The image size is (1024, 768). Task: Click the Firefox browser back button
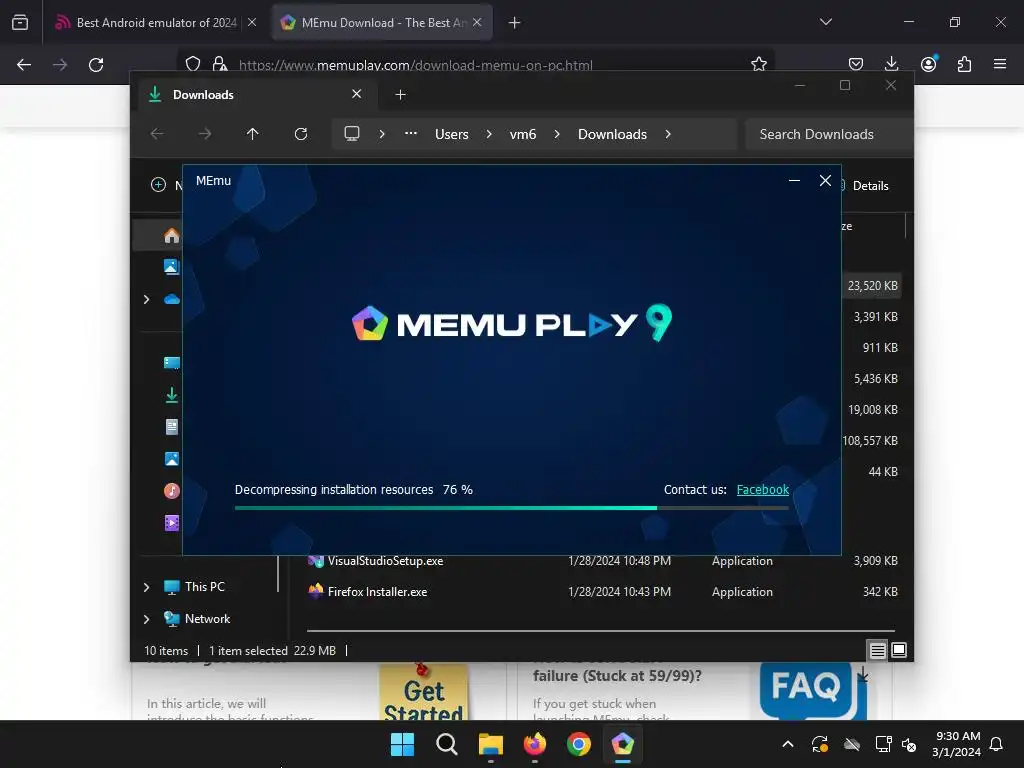24,65
